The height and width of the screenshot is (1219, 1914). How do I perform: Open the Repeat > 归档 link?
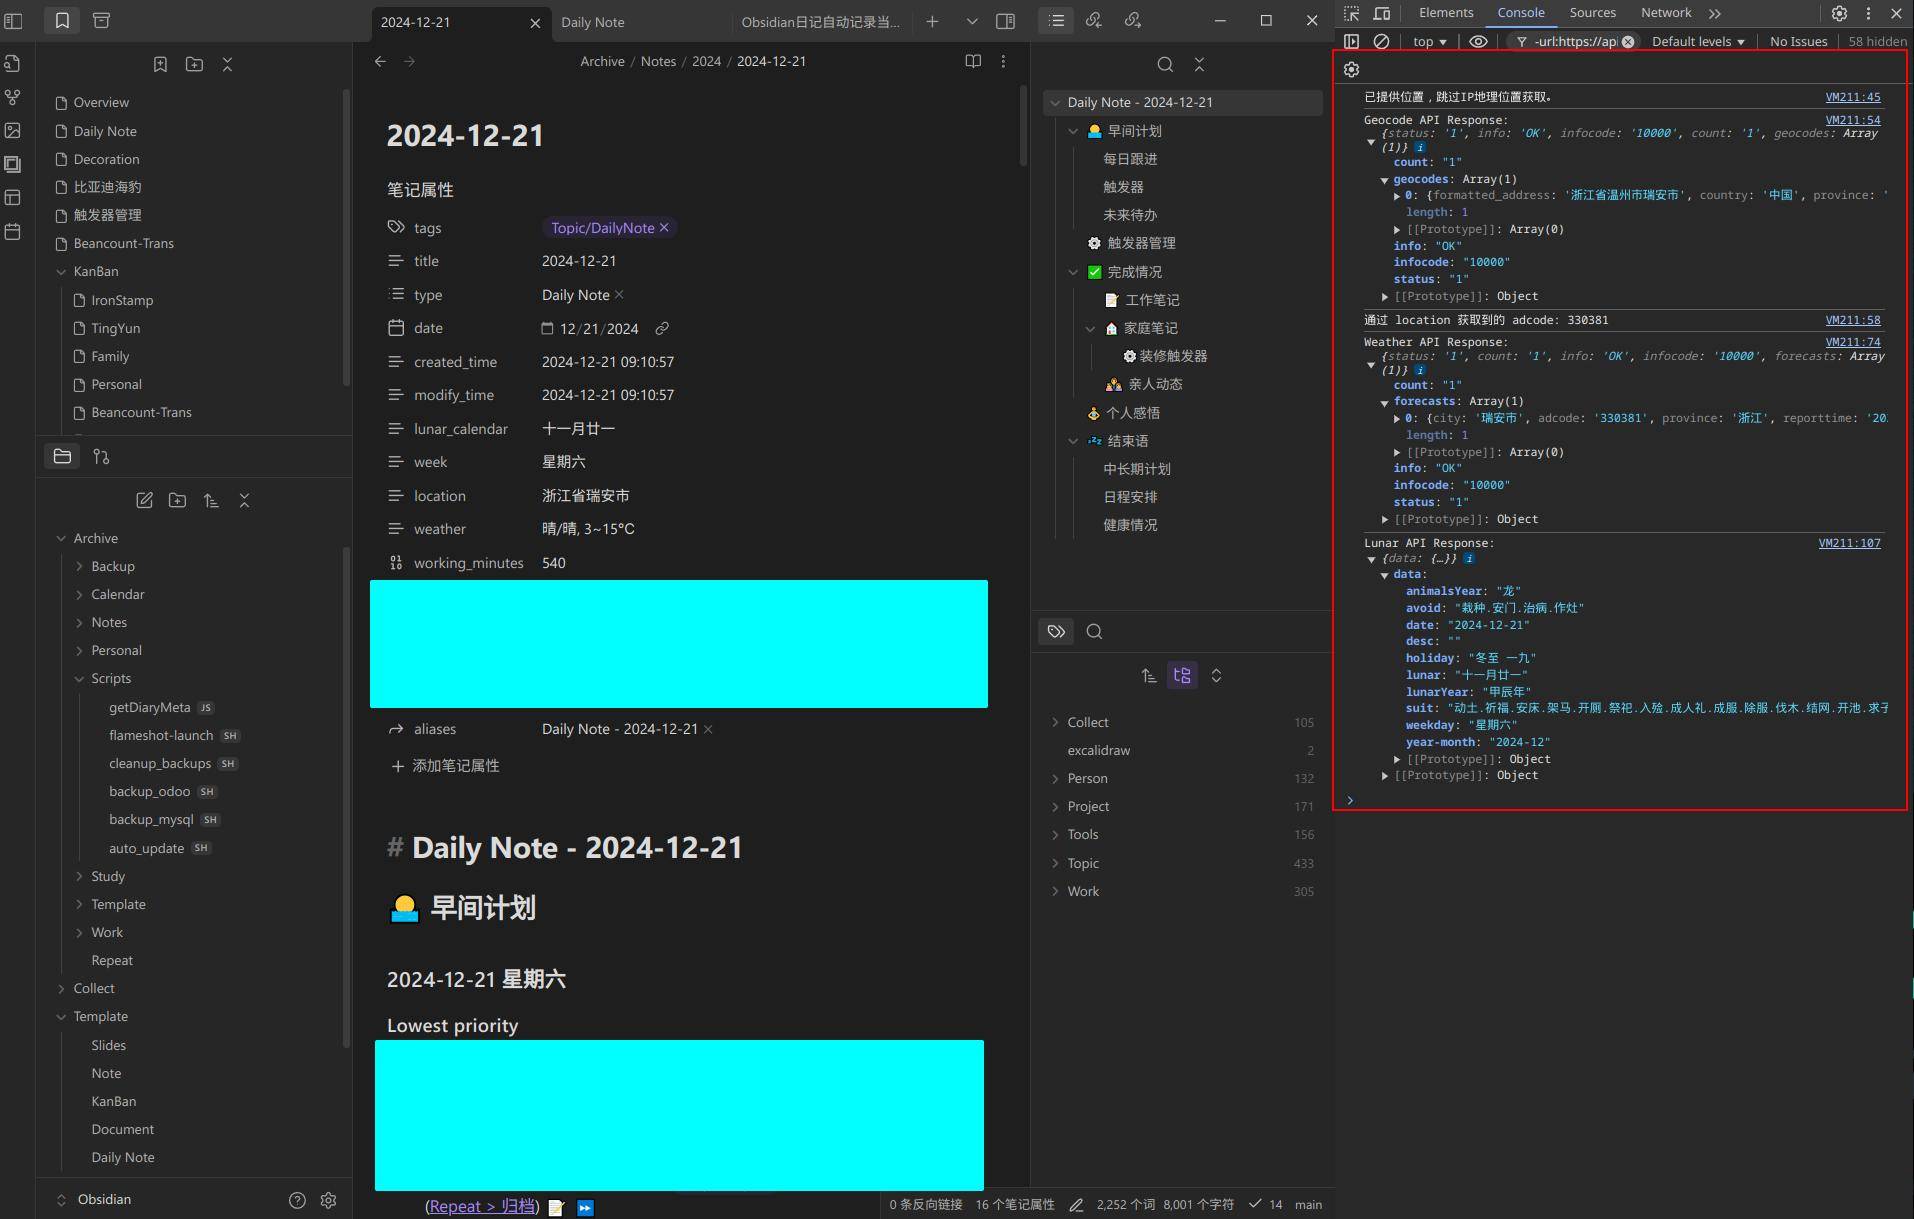[482, 1206]
